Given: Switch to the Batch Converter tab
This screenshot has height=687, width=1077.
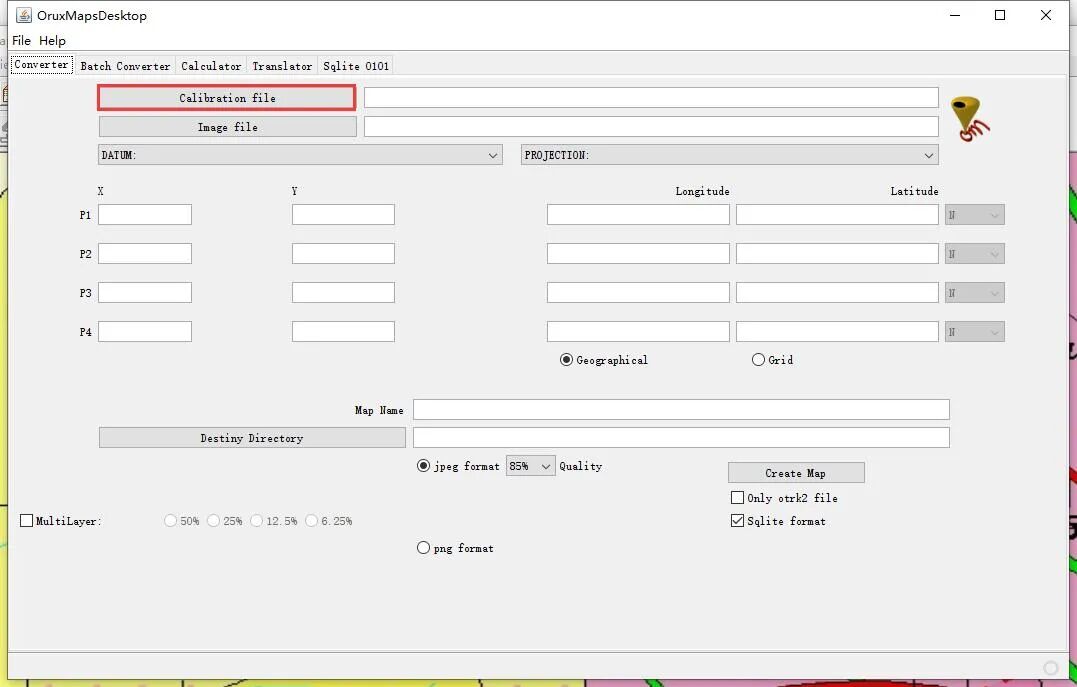Looking at the screenshot, I should pyautogui.click(x=125, y=66).
